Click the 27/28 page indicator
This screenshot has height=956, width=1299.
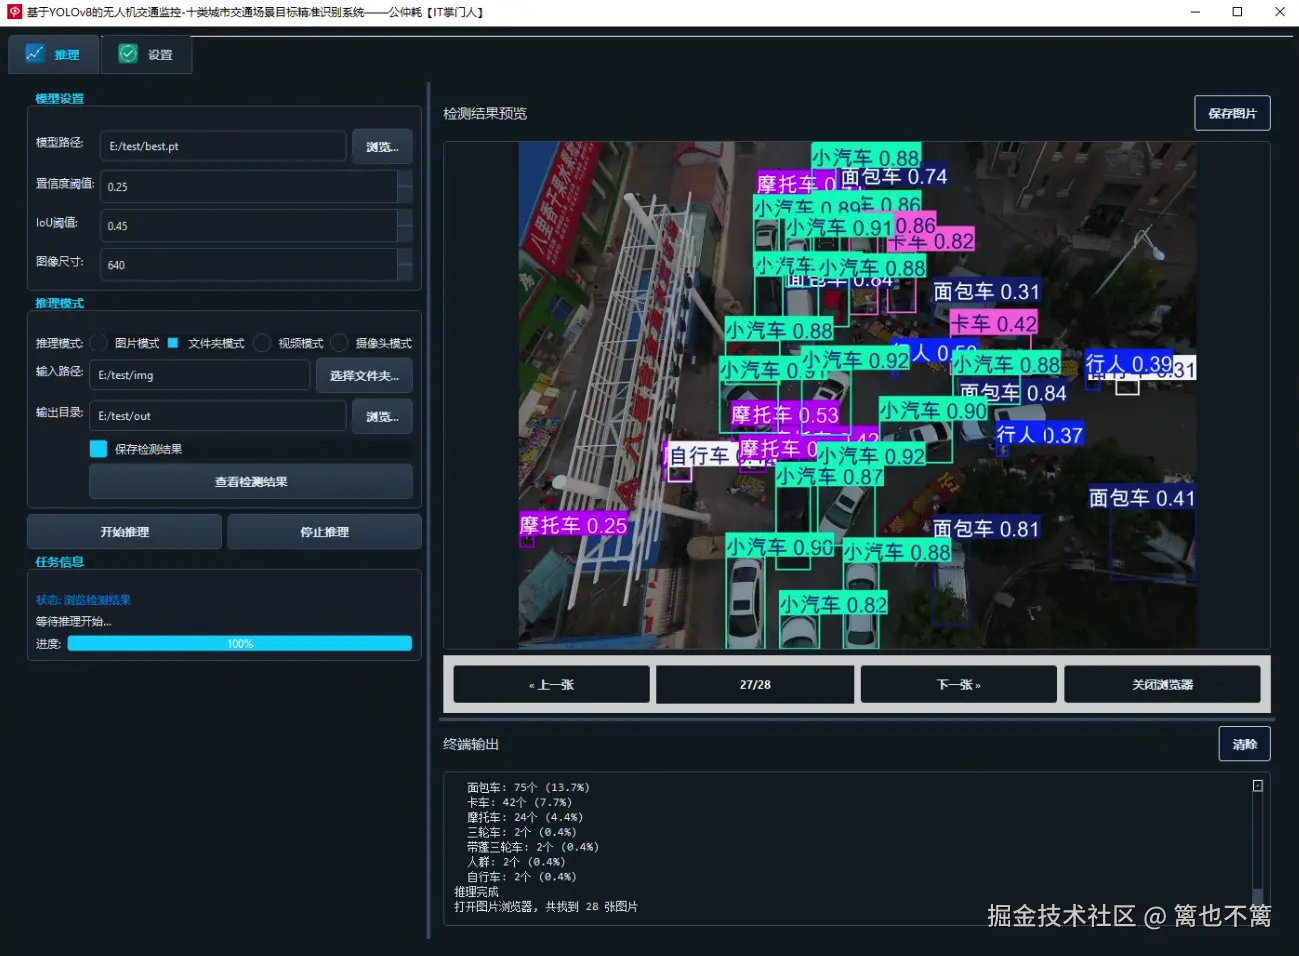tap(755, 685)
